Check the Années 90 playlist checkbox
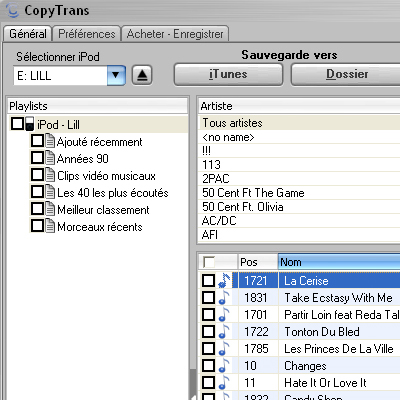Viewport: 400px width, 400px height. click(x=37, y=158)
